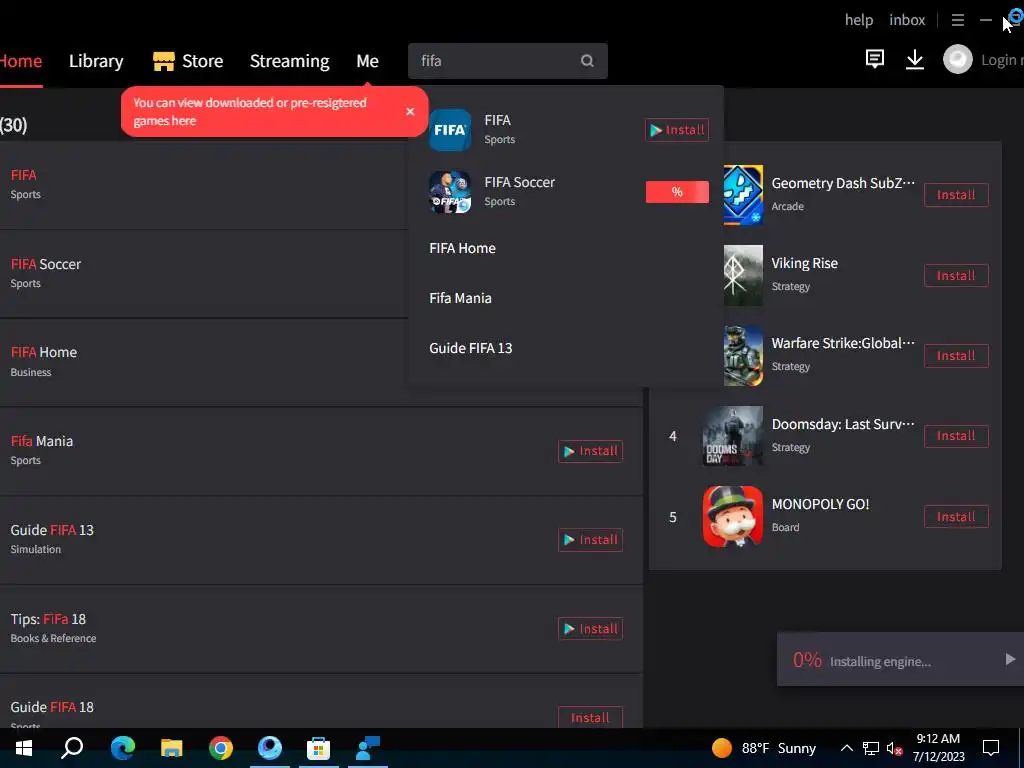This screenshot has width=1024, height=768.
Task: Install Warfare Strike:Global
Action: (956, 356)
